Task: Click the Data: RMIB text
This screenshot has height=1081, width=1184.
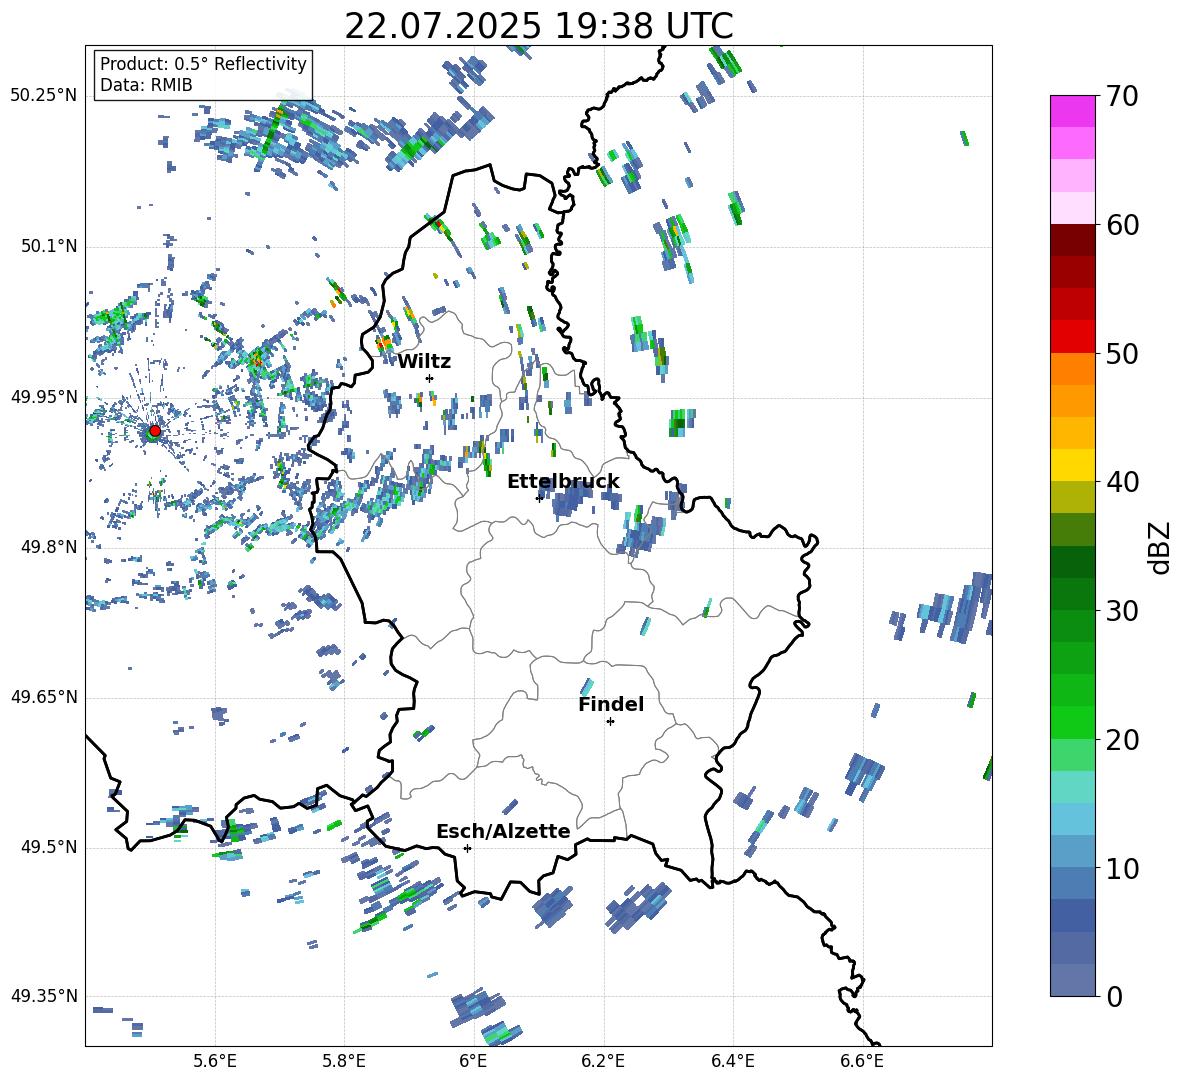Action: 146,85
